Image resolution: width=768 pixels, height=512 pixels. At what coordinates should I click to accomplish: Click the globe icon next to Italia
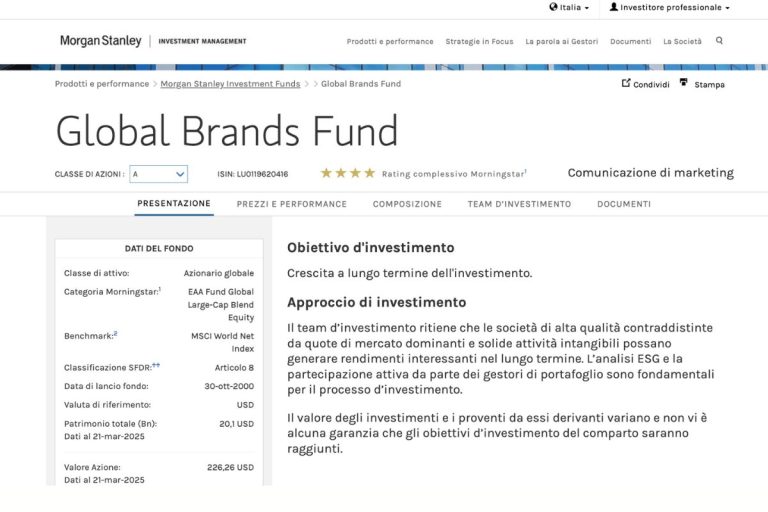pos(553,7)
